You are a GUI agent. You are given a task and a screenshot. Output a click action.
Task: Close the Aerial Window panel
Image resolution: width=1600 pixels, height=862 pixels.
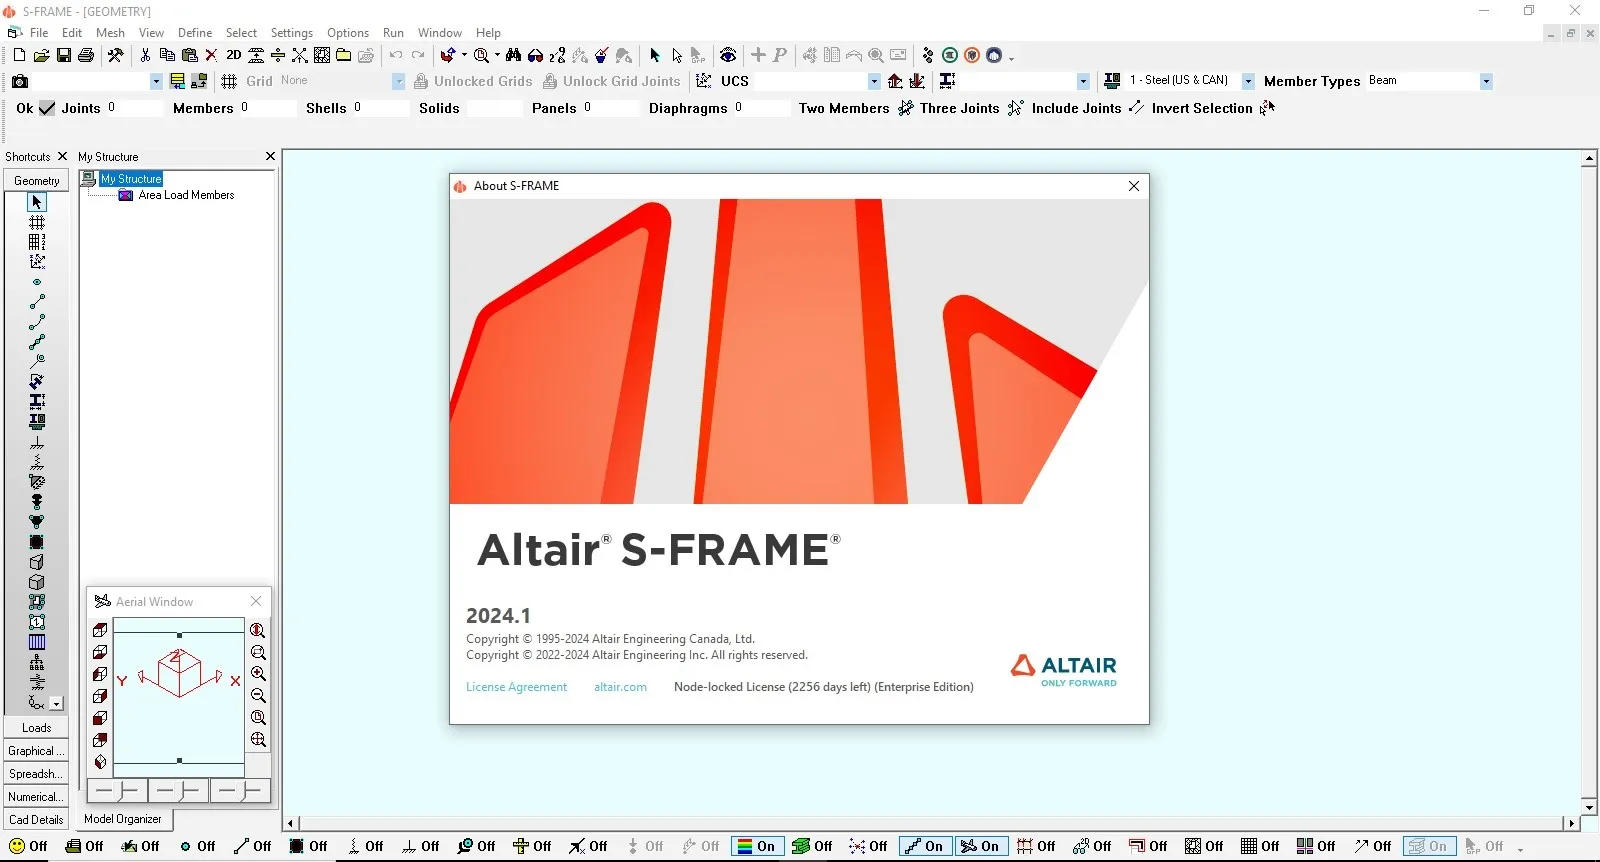[x=256, y=601]
